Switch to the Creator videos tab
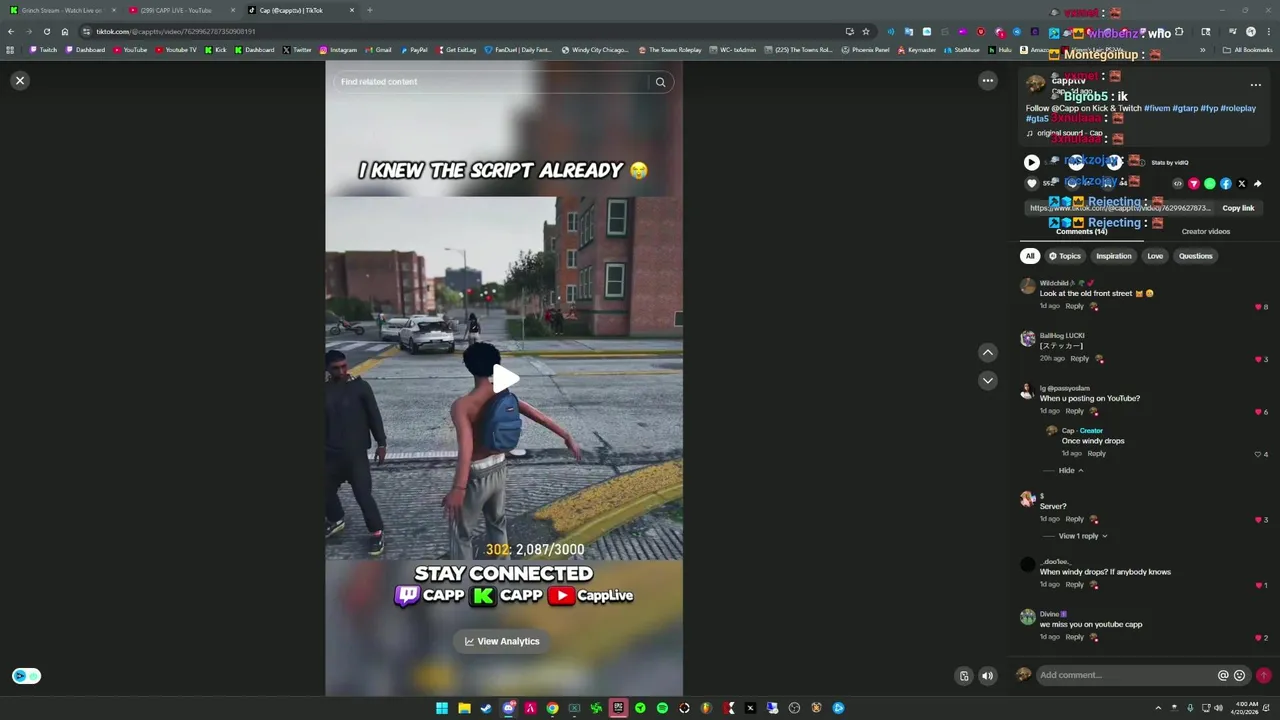1280x720 pixels. point(1206,231)
